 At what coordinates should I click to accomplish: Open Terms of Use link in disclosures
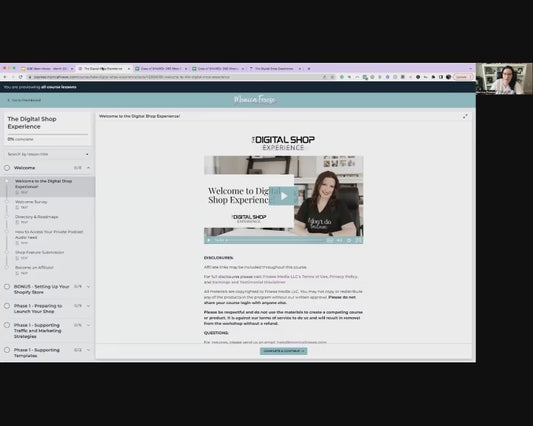tap(295, 277)
